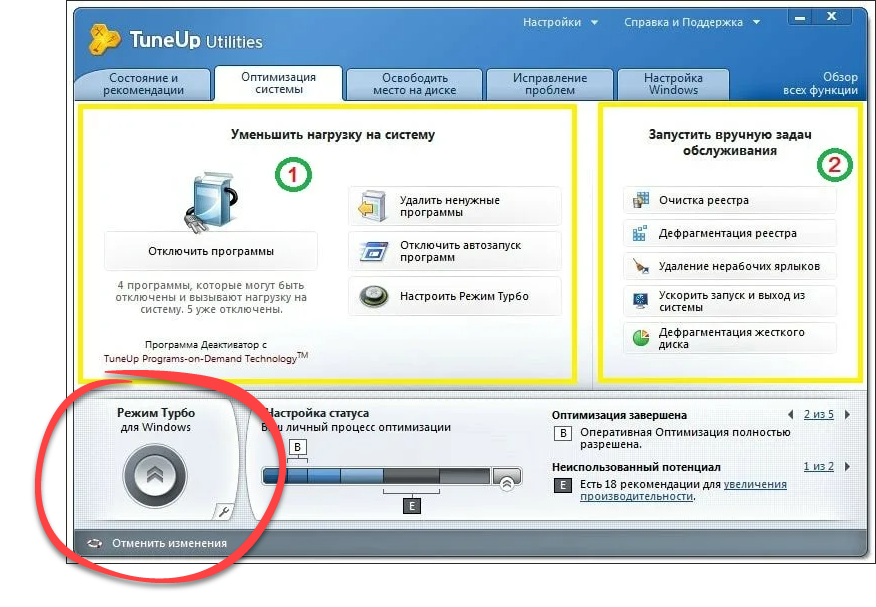This screenshot has width=876, height=607.
Task: Click text Неиспользованный потенциал
Action: click(x=636, y=467)
